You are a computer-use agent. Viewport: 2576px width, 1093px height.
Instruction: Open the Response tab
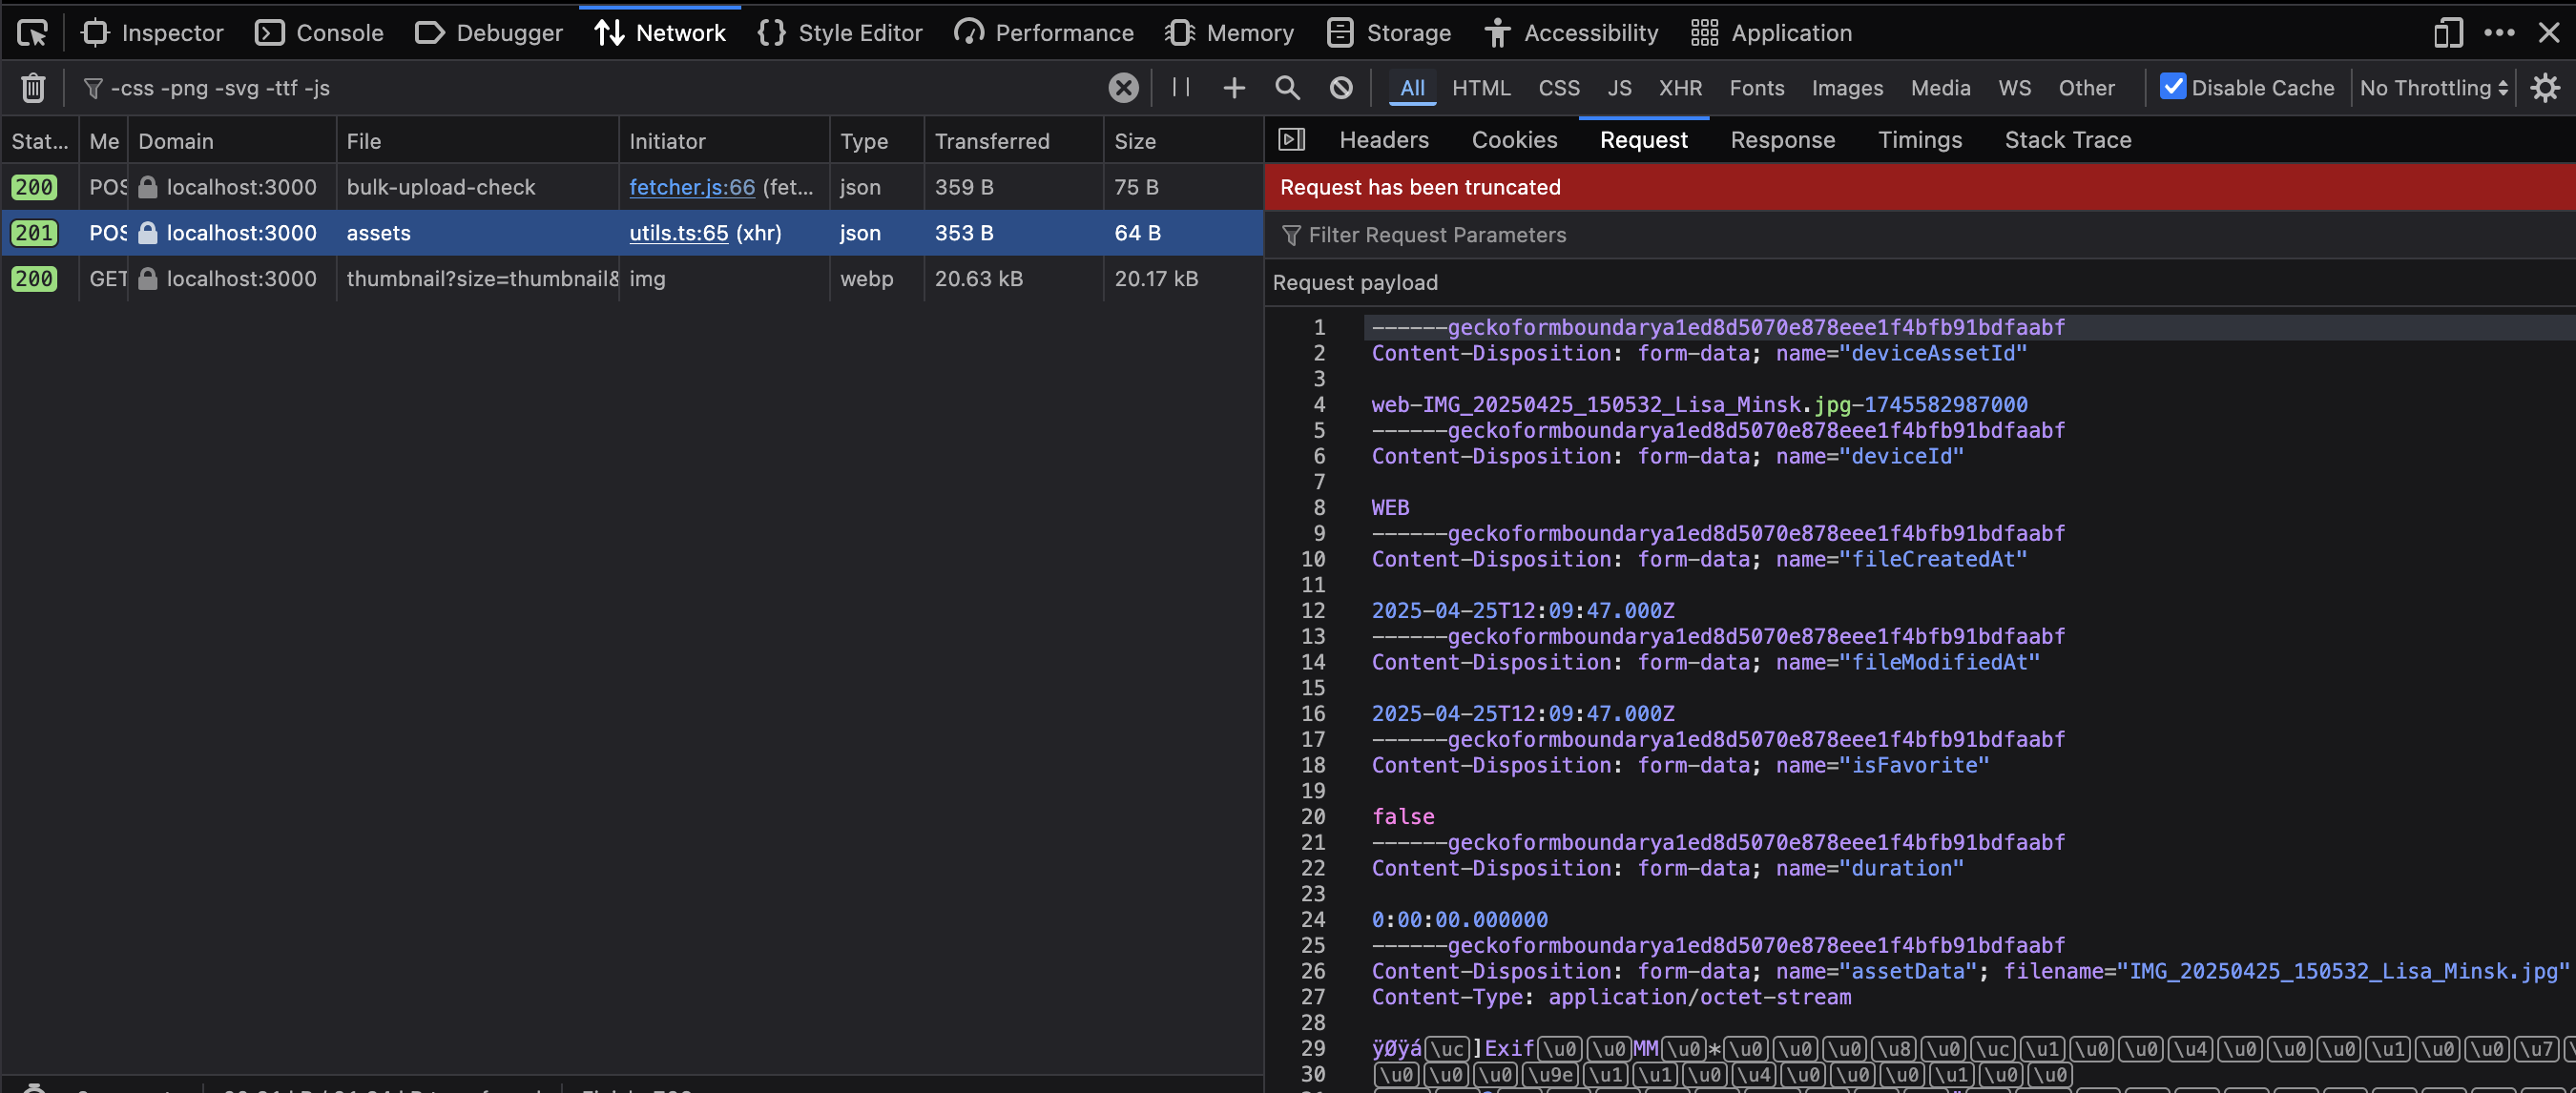click(x=1782, y=140)
